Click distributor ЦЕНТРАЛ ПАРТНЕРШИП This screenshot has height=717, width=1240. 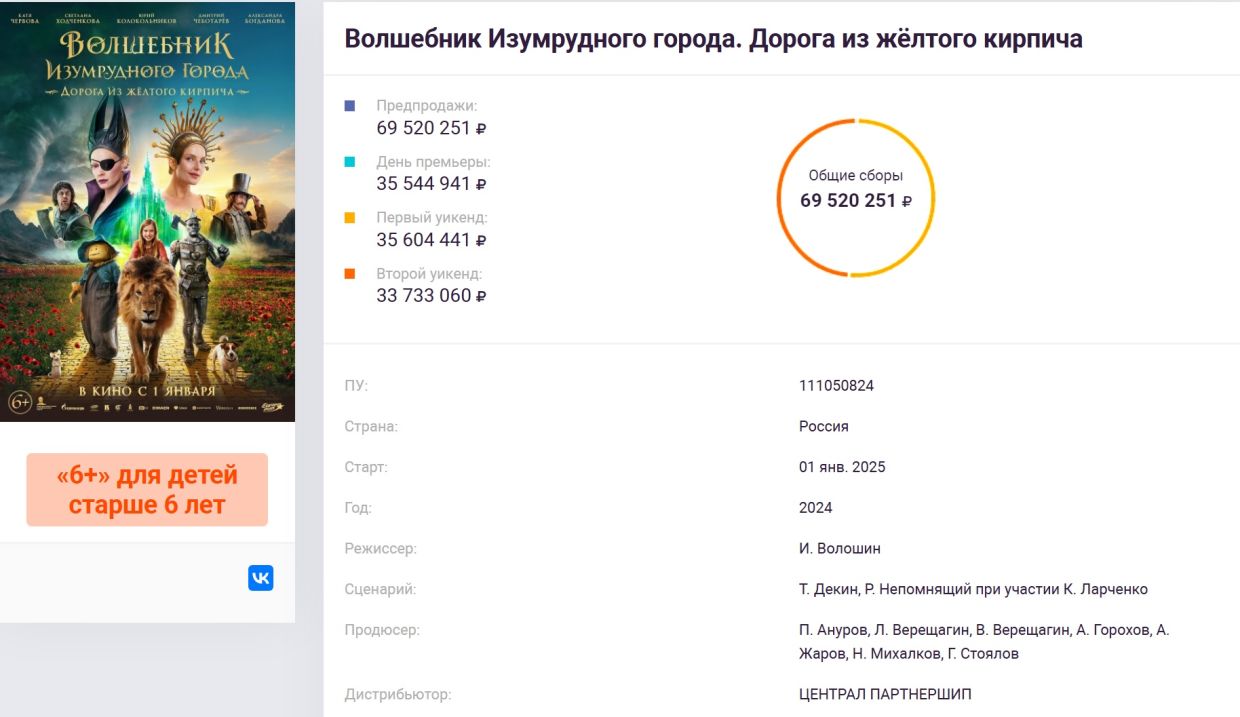pos(885,694)
